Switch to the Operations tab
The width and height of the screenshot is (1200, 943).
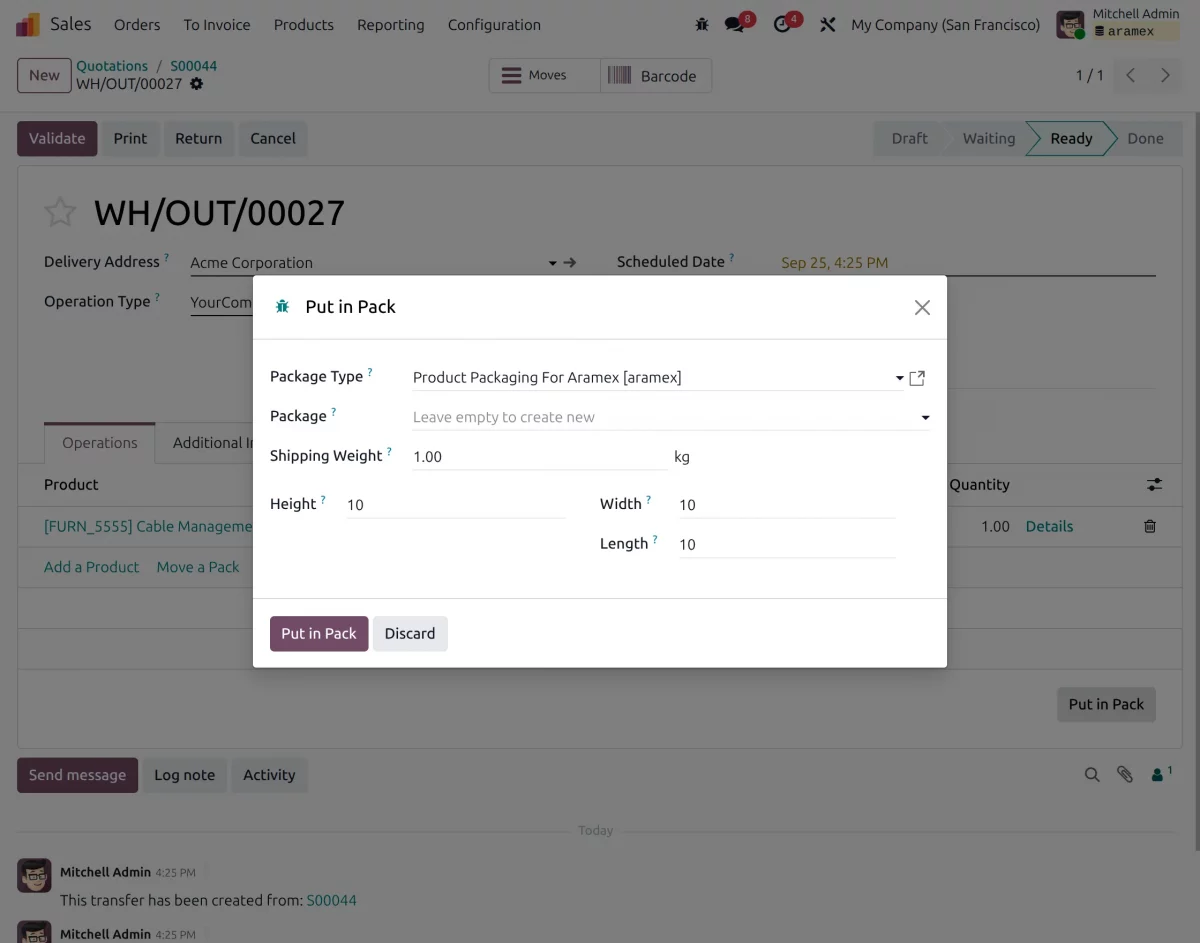pyautogui.click(x=100, y=443)
